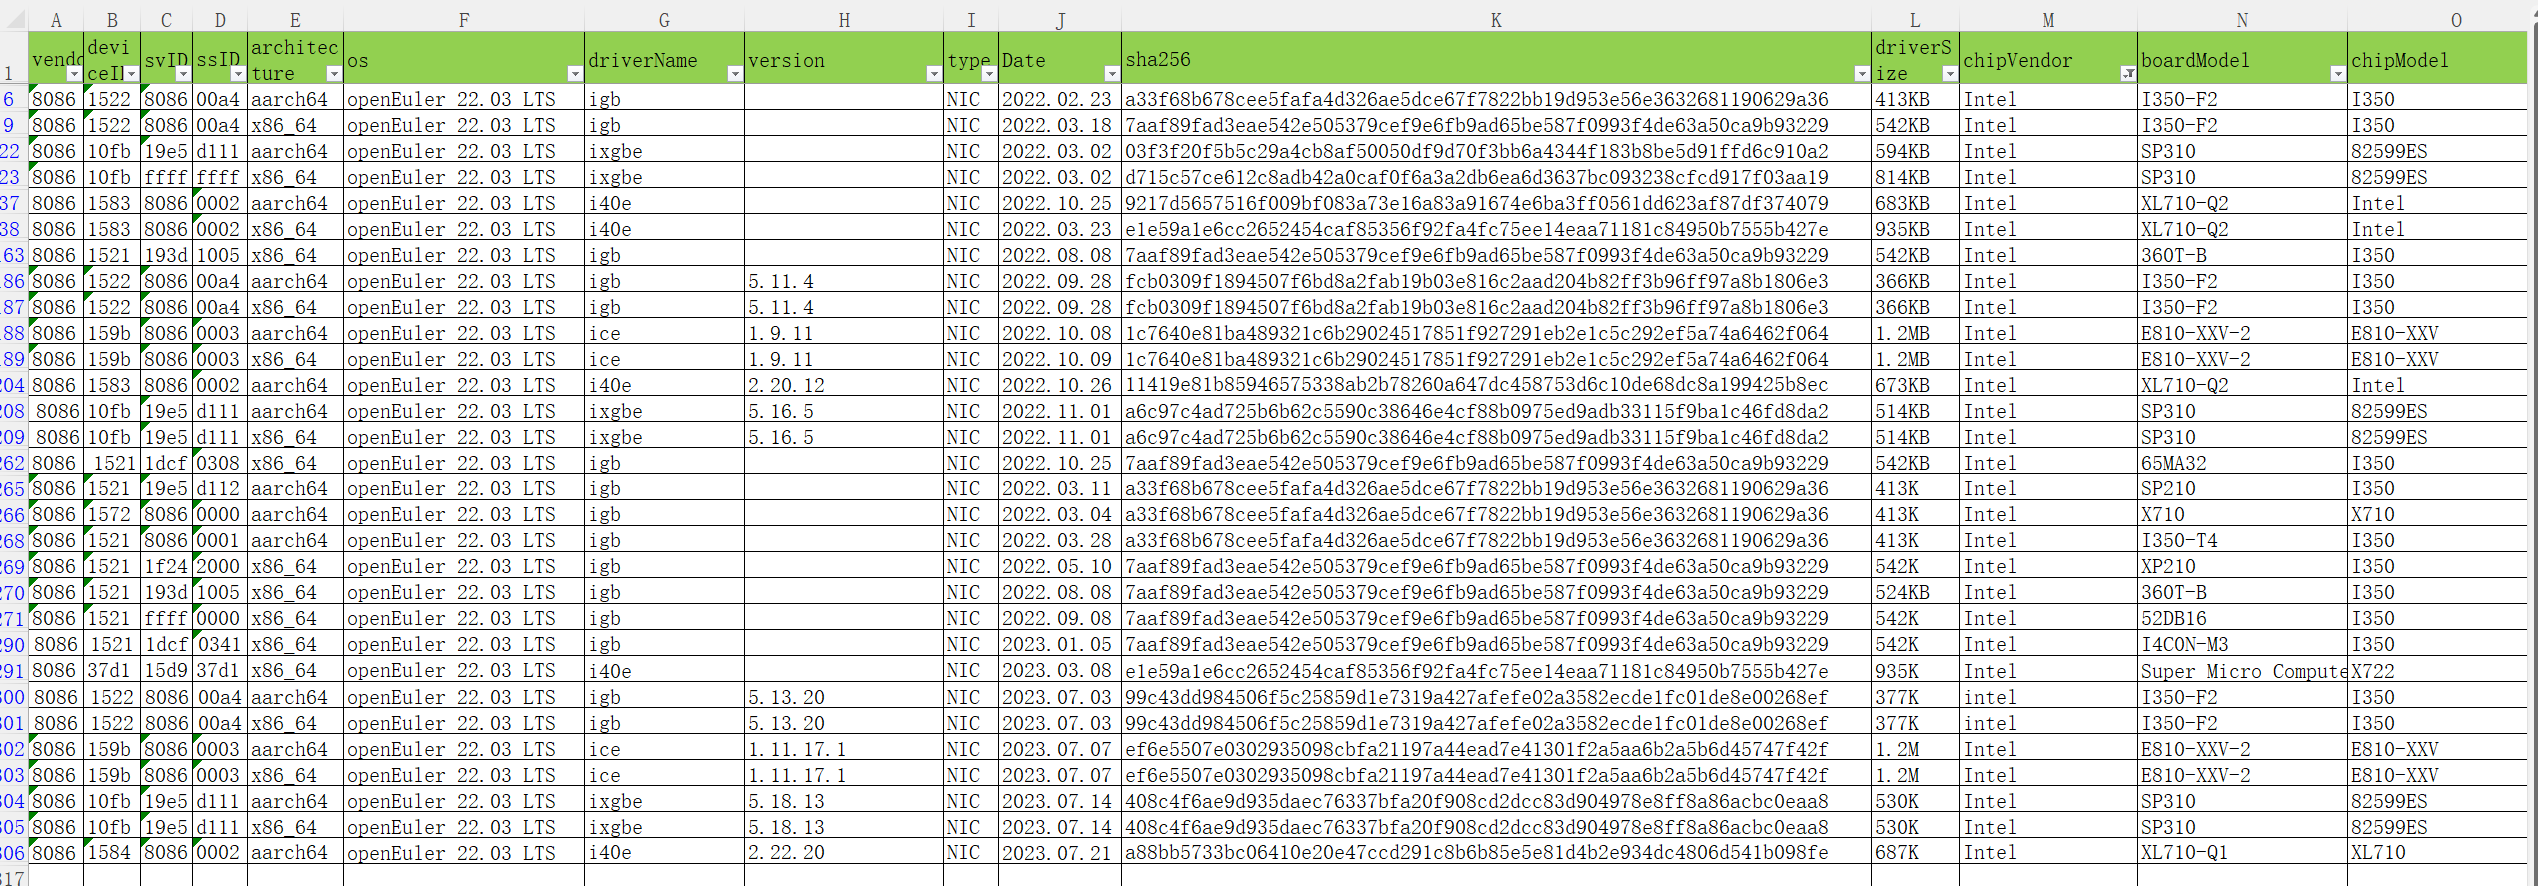Open the vendor column filter dropdown

click(73, 74)
